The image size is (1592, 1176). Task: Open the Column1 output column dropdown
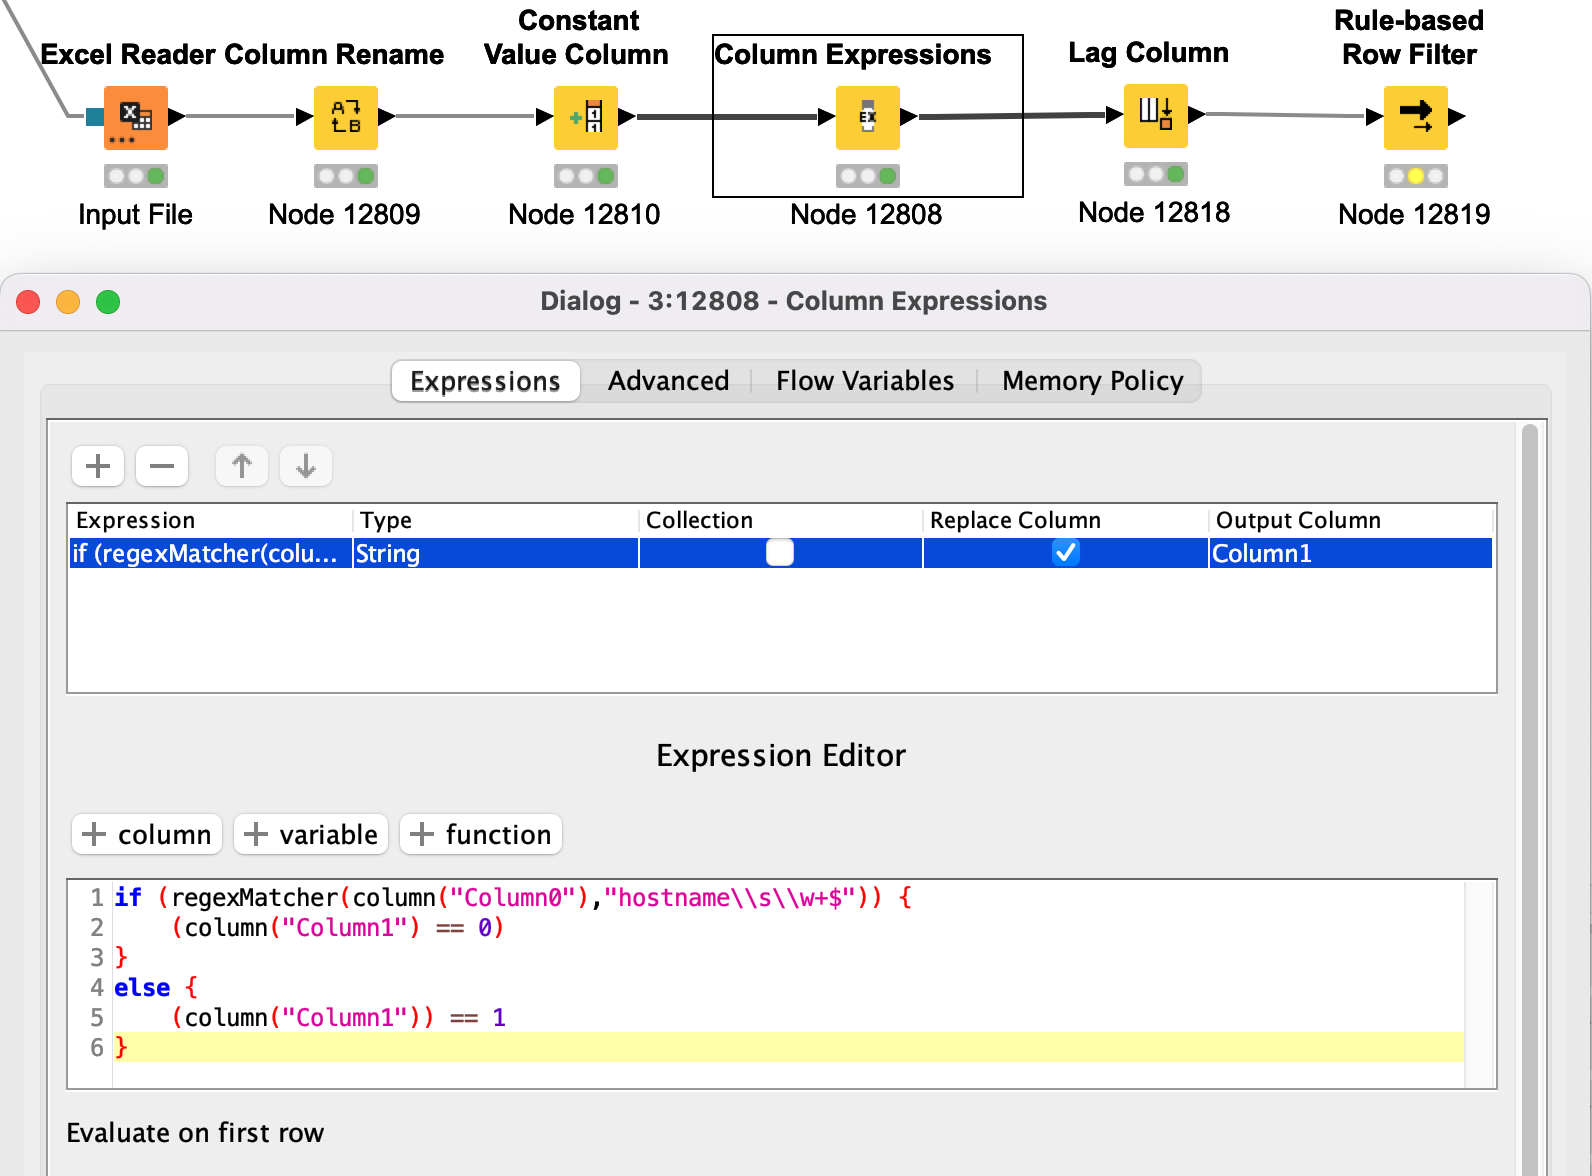point(1350,553)
